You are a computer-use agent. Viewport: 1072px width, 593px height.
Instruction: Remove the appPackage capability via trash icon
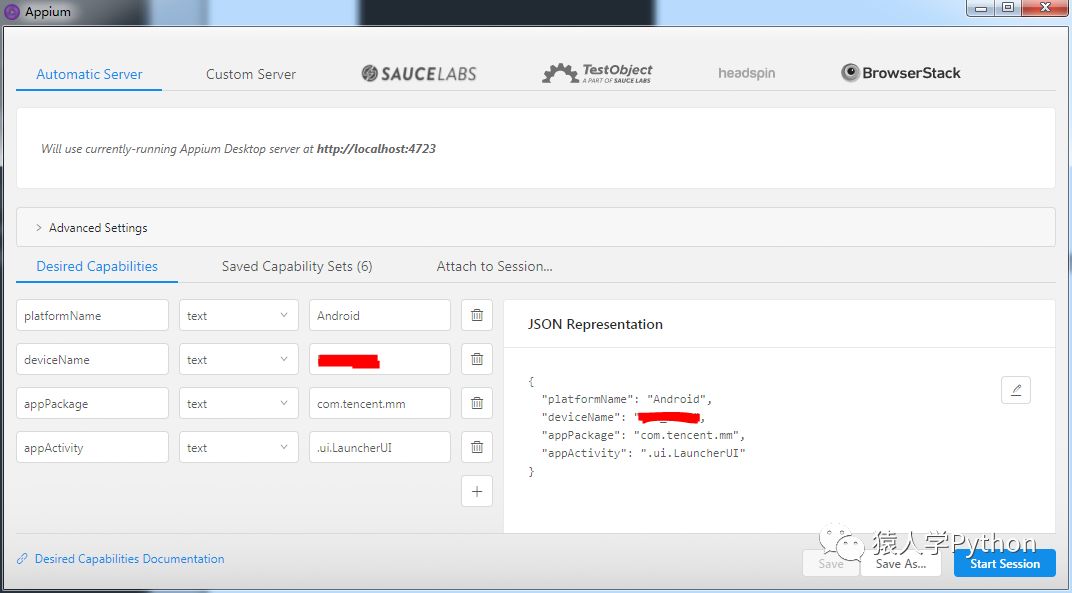[477, 404]
